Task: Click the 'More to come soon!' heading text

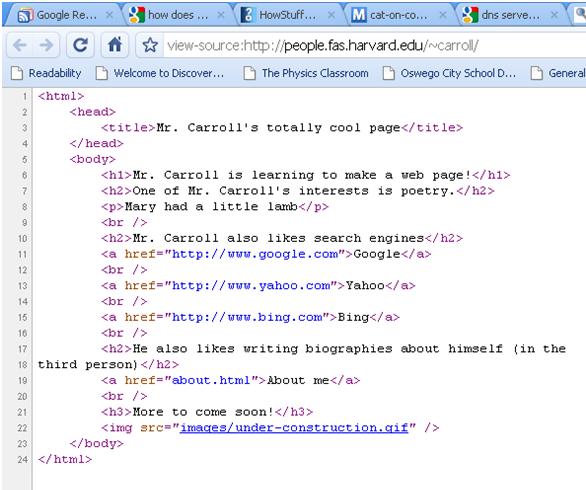Action: pyautogui.click(x=203, y=412)
